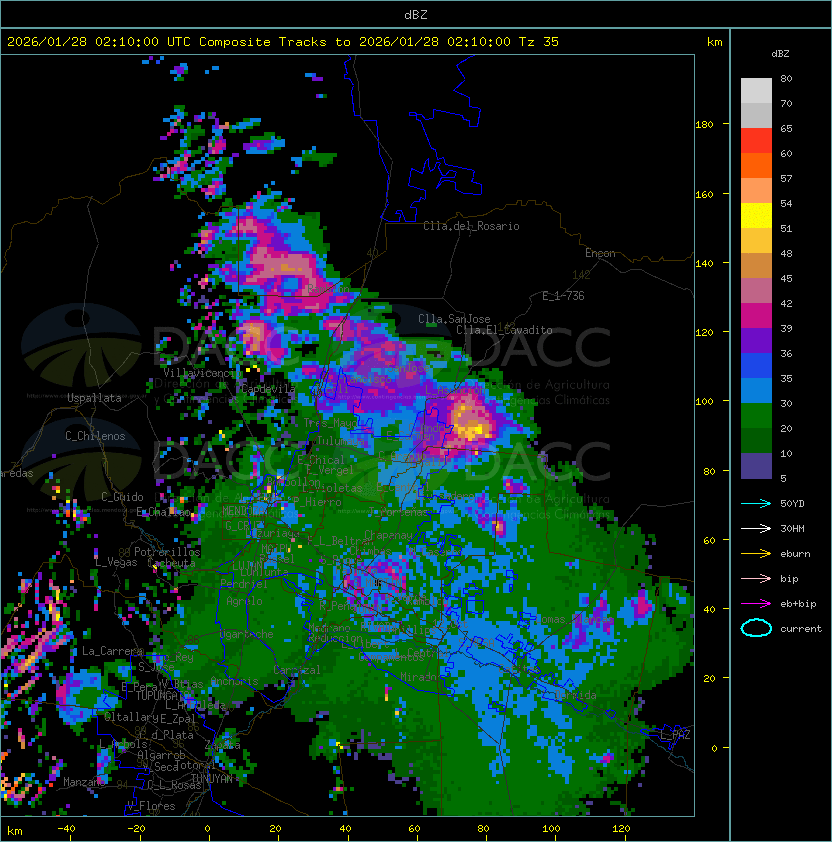
Task: Click the 120 tick on the bottom km axis
Action: tap(621, 829)
